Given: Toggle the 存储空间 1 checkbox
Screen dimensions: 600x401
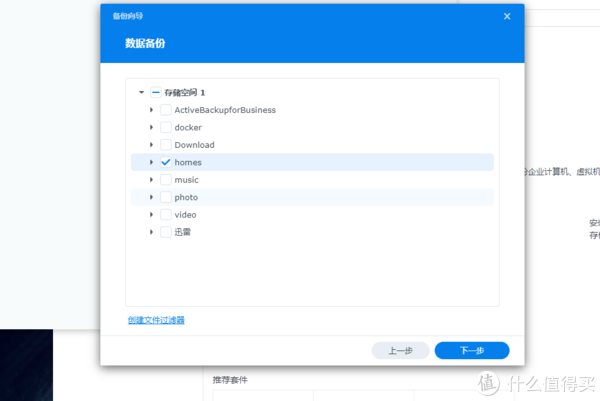Looking at the screenshot, I should point(156,92).
